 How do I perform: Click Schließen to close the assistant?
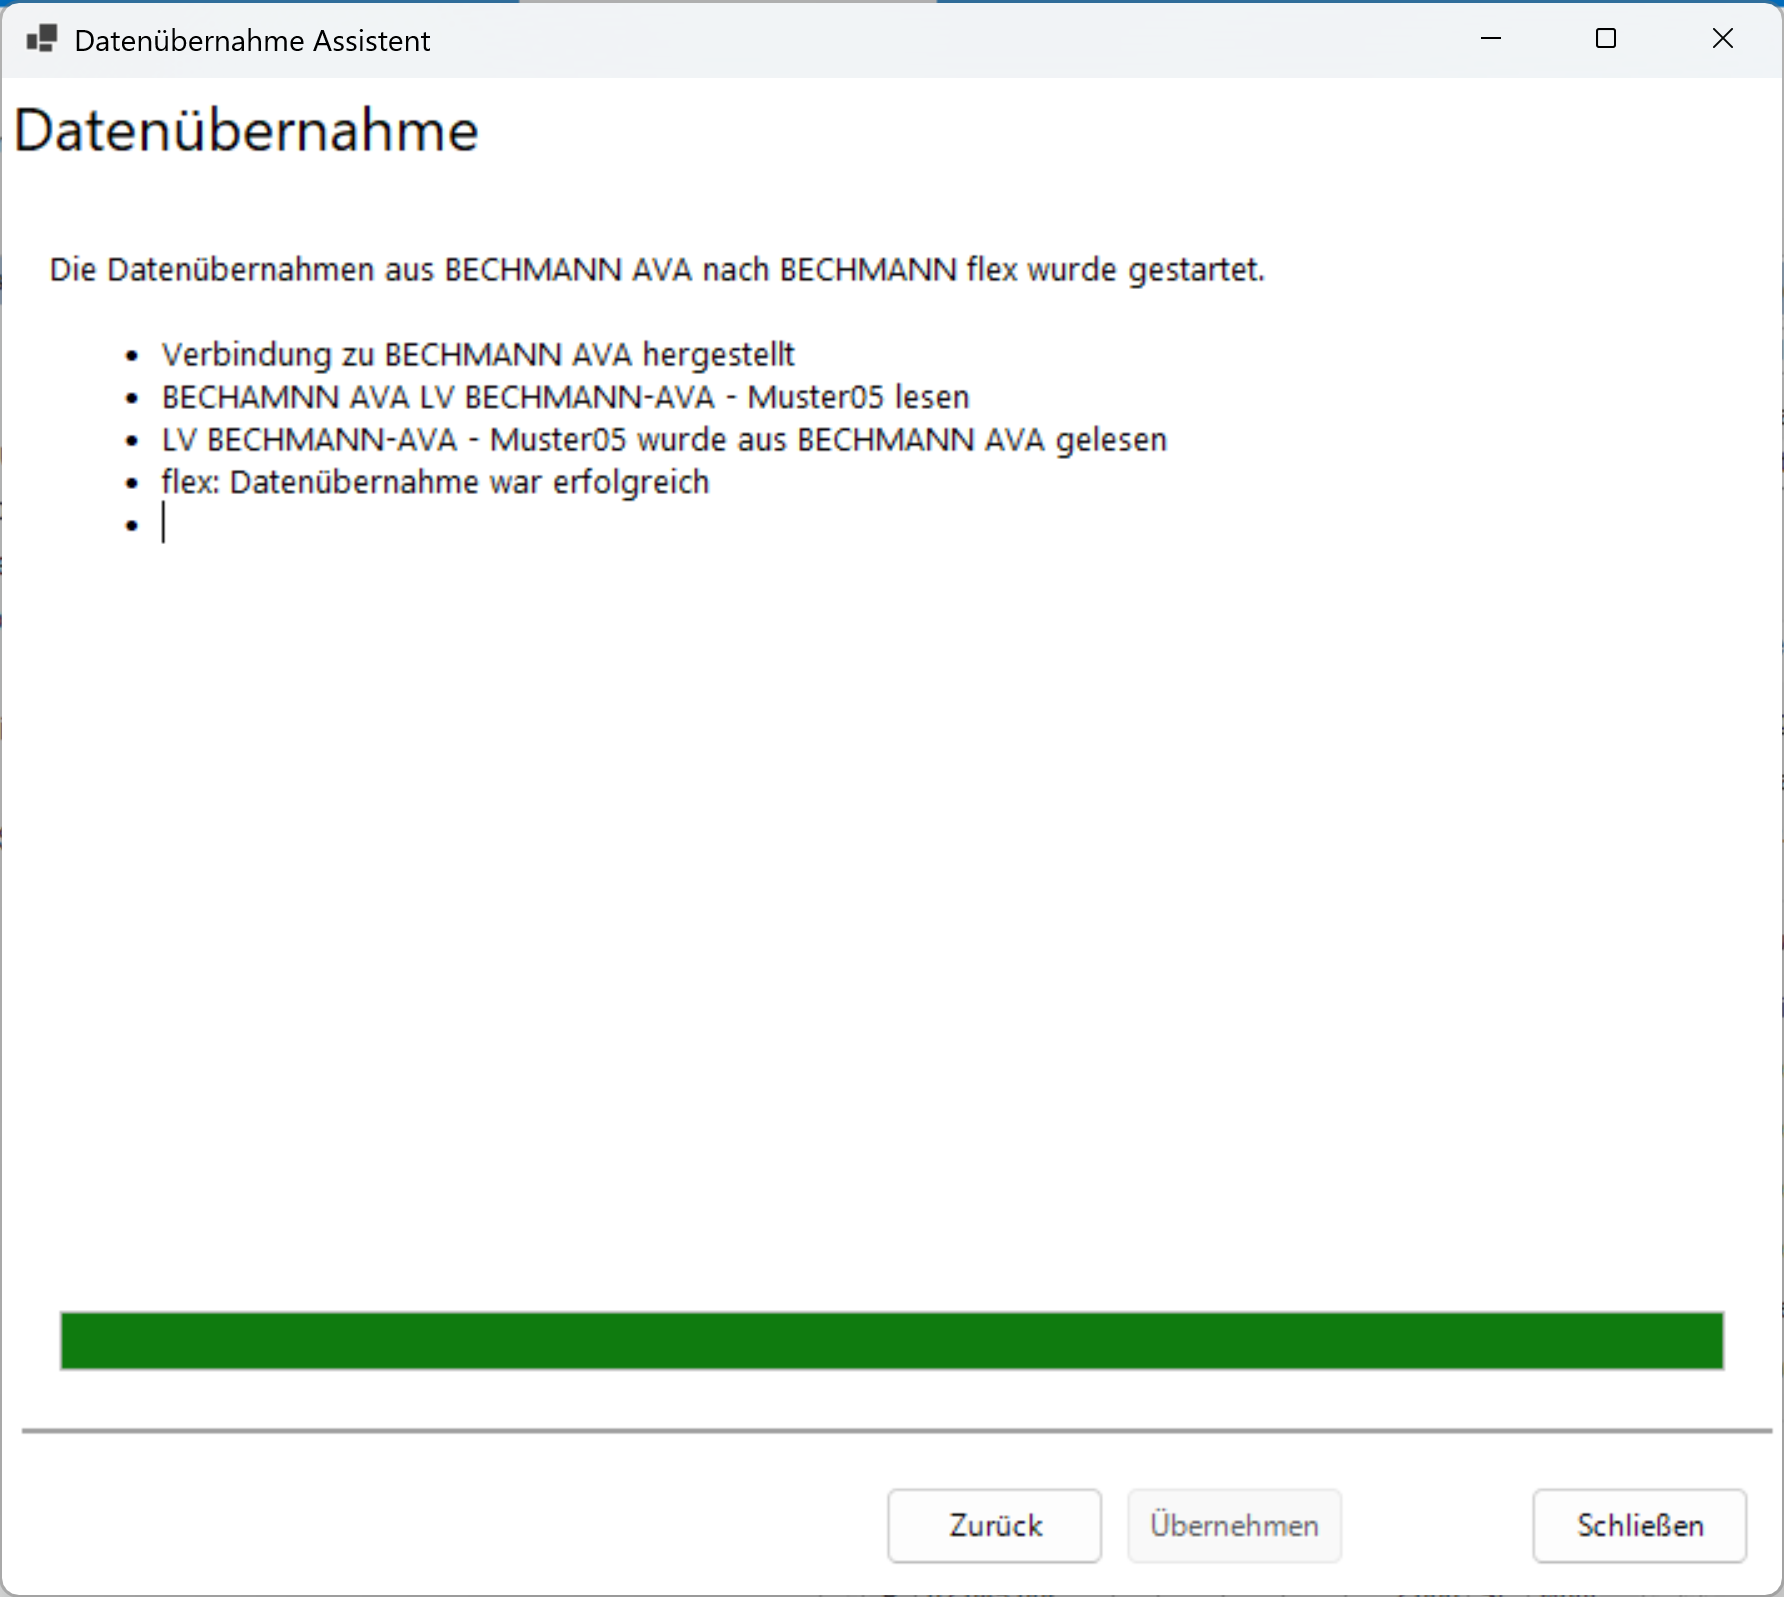tap(1639, 1525)
